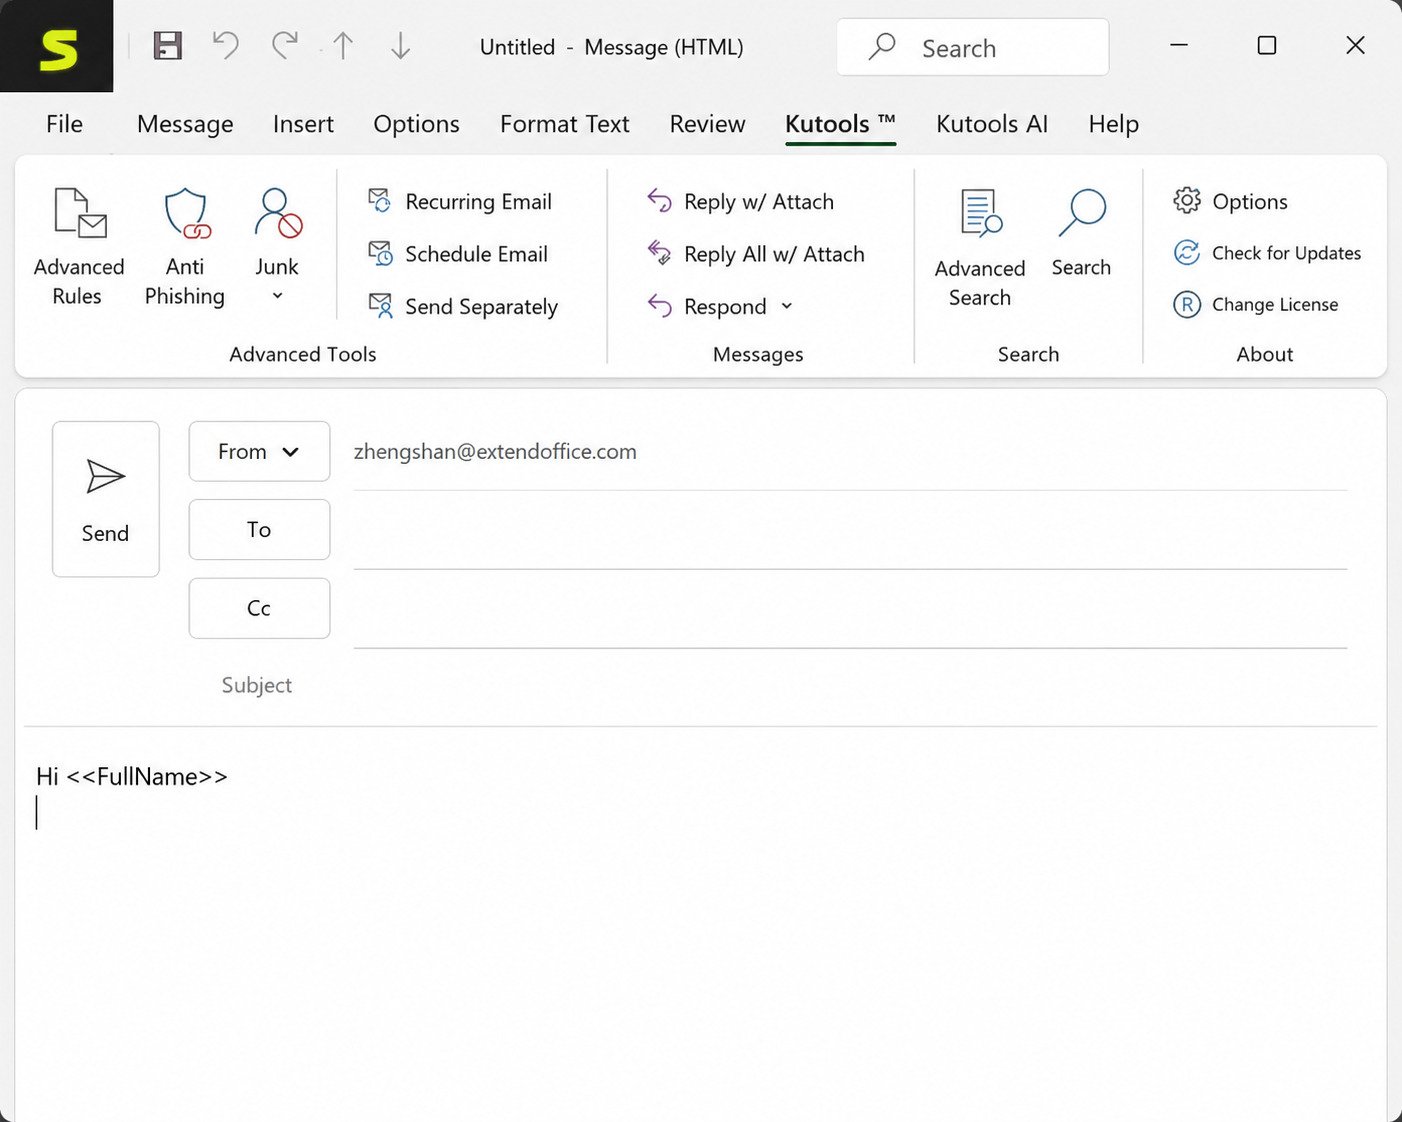Click Check for Updates
This screenshot has height=1122, width=1402.
[1267, 253]
